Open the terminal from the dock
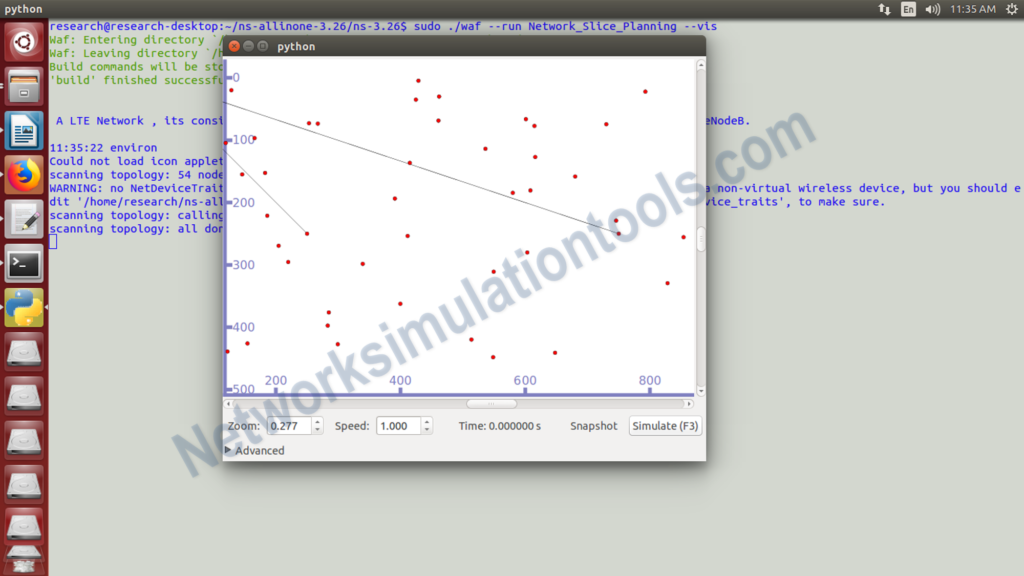This screenshot has height=576, width=1024. [22, 262]
